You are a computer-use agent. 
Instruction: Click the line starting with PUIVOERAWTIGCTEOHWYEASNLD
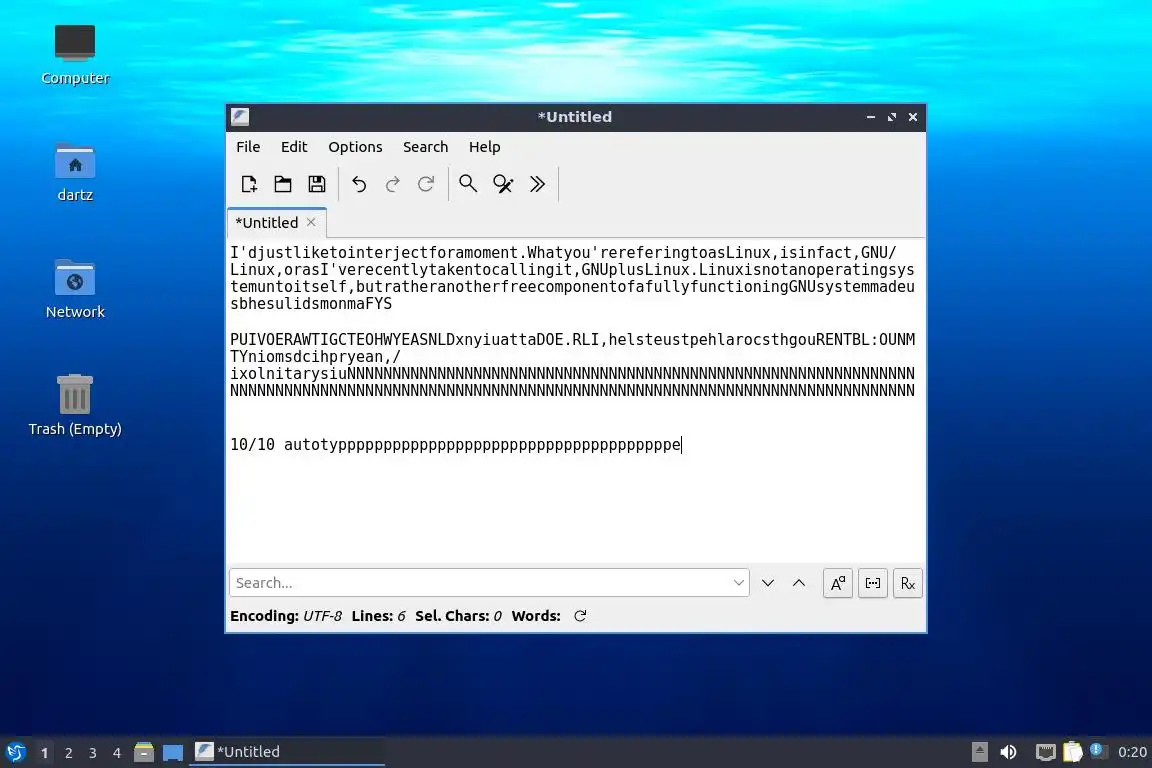(572, 340)
